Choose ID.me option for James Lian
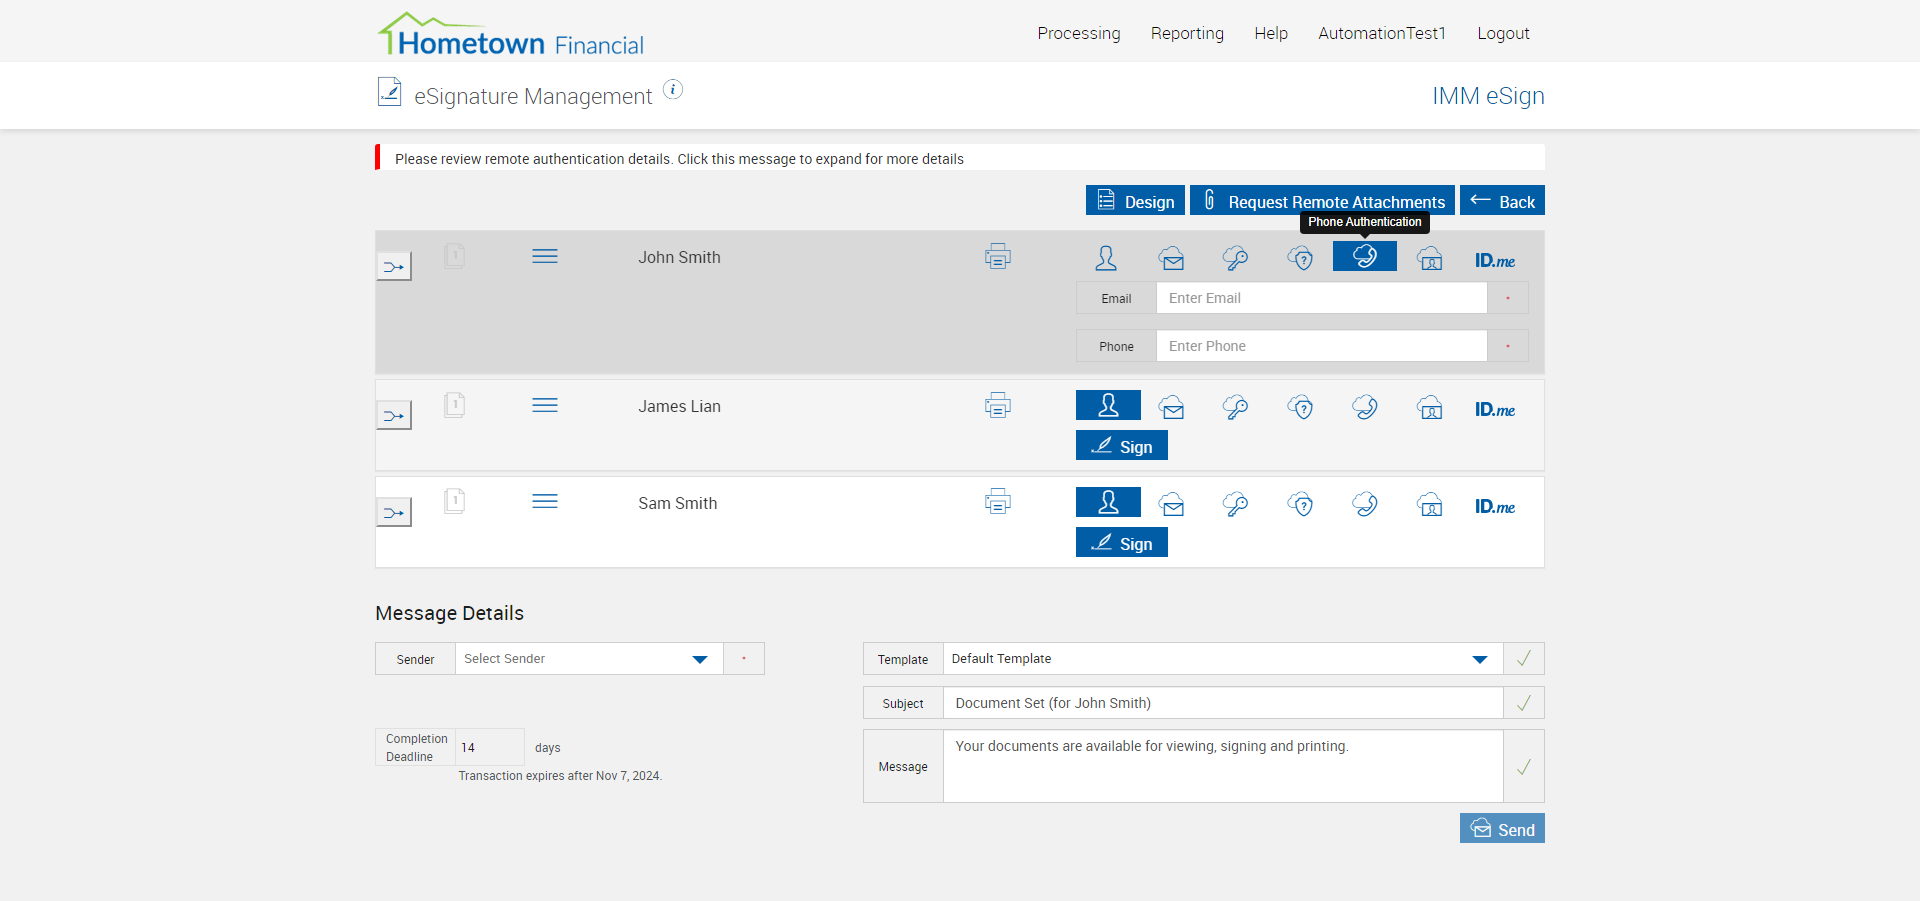 click(x=1495, y=409)
